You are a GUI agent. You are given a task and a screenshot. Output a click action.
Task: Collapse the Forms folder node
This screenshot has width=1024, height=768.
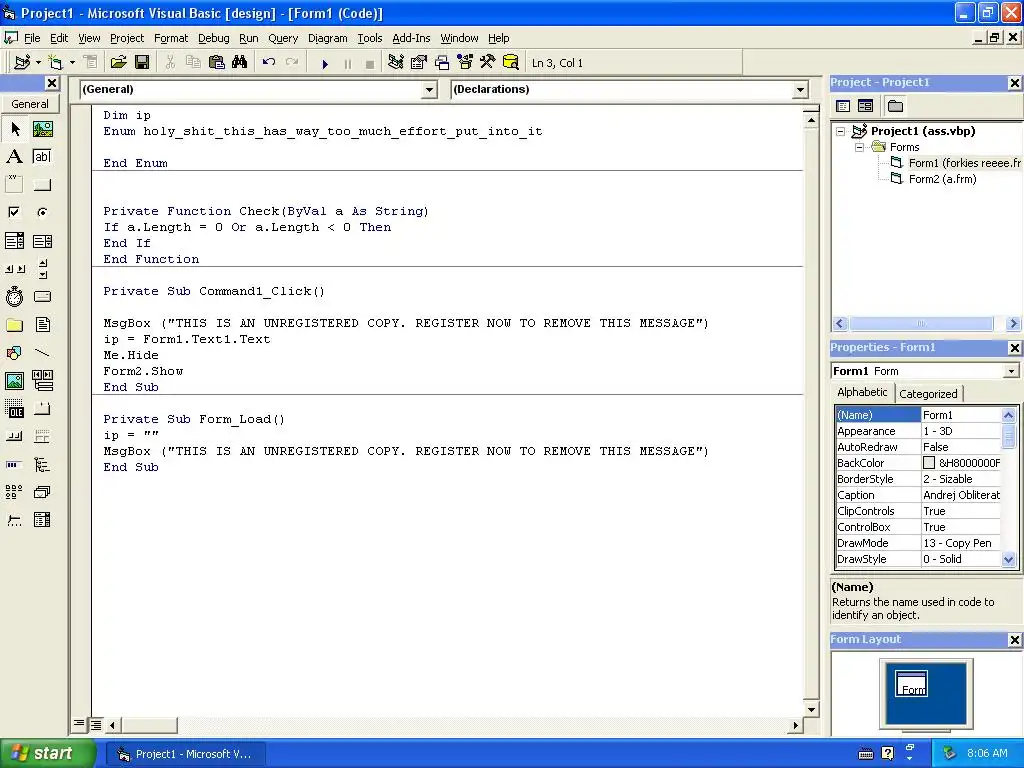[860, 148]
